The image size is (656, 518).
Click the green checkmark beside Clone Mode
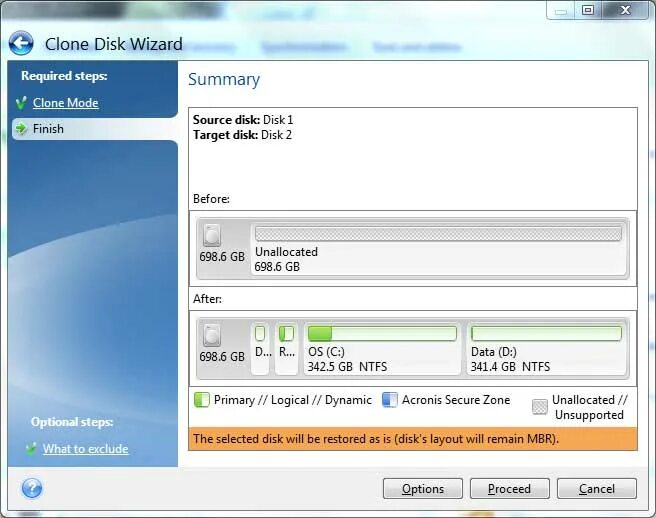(x=20, y=103)
